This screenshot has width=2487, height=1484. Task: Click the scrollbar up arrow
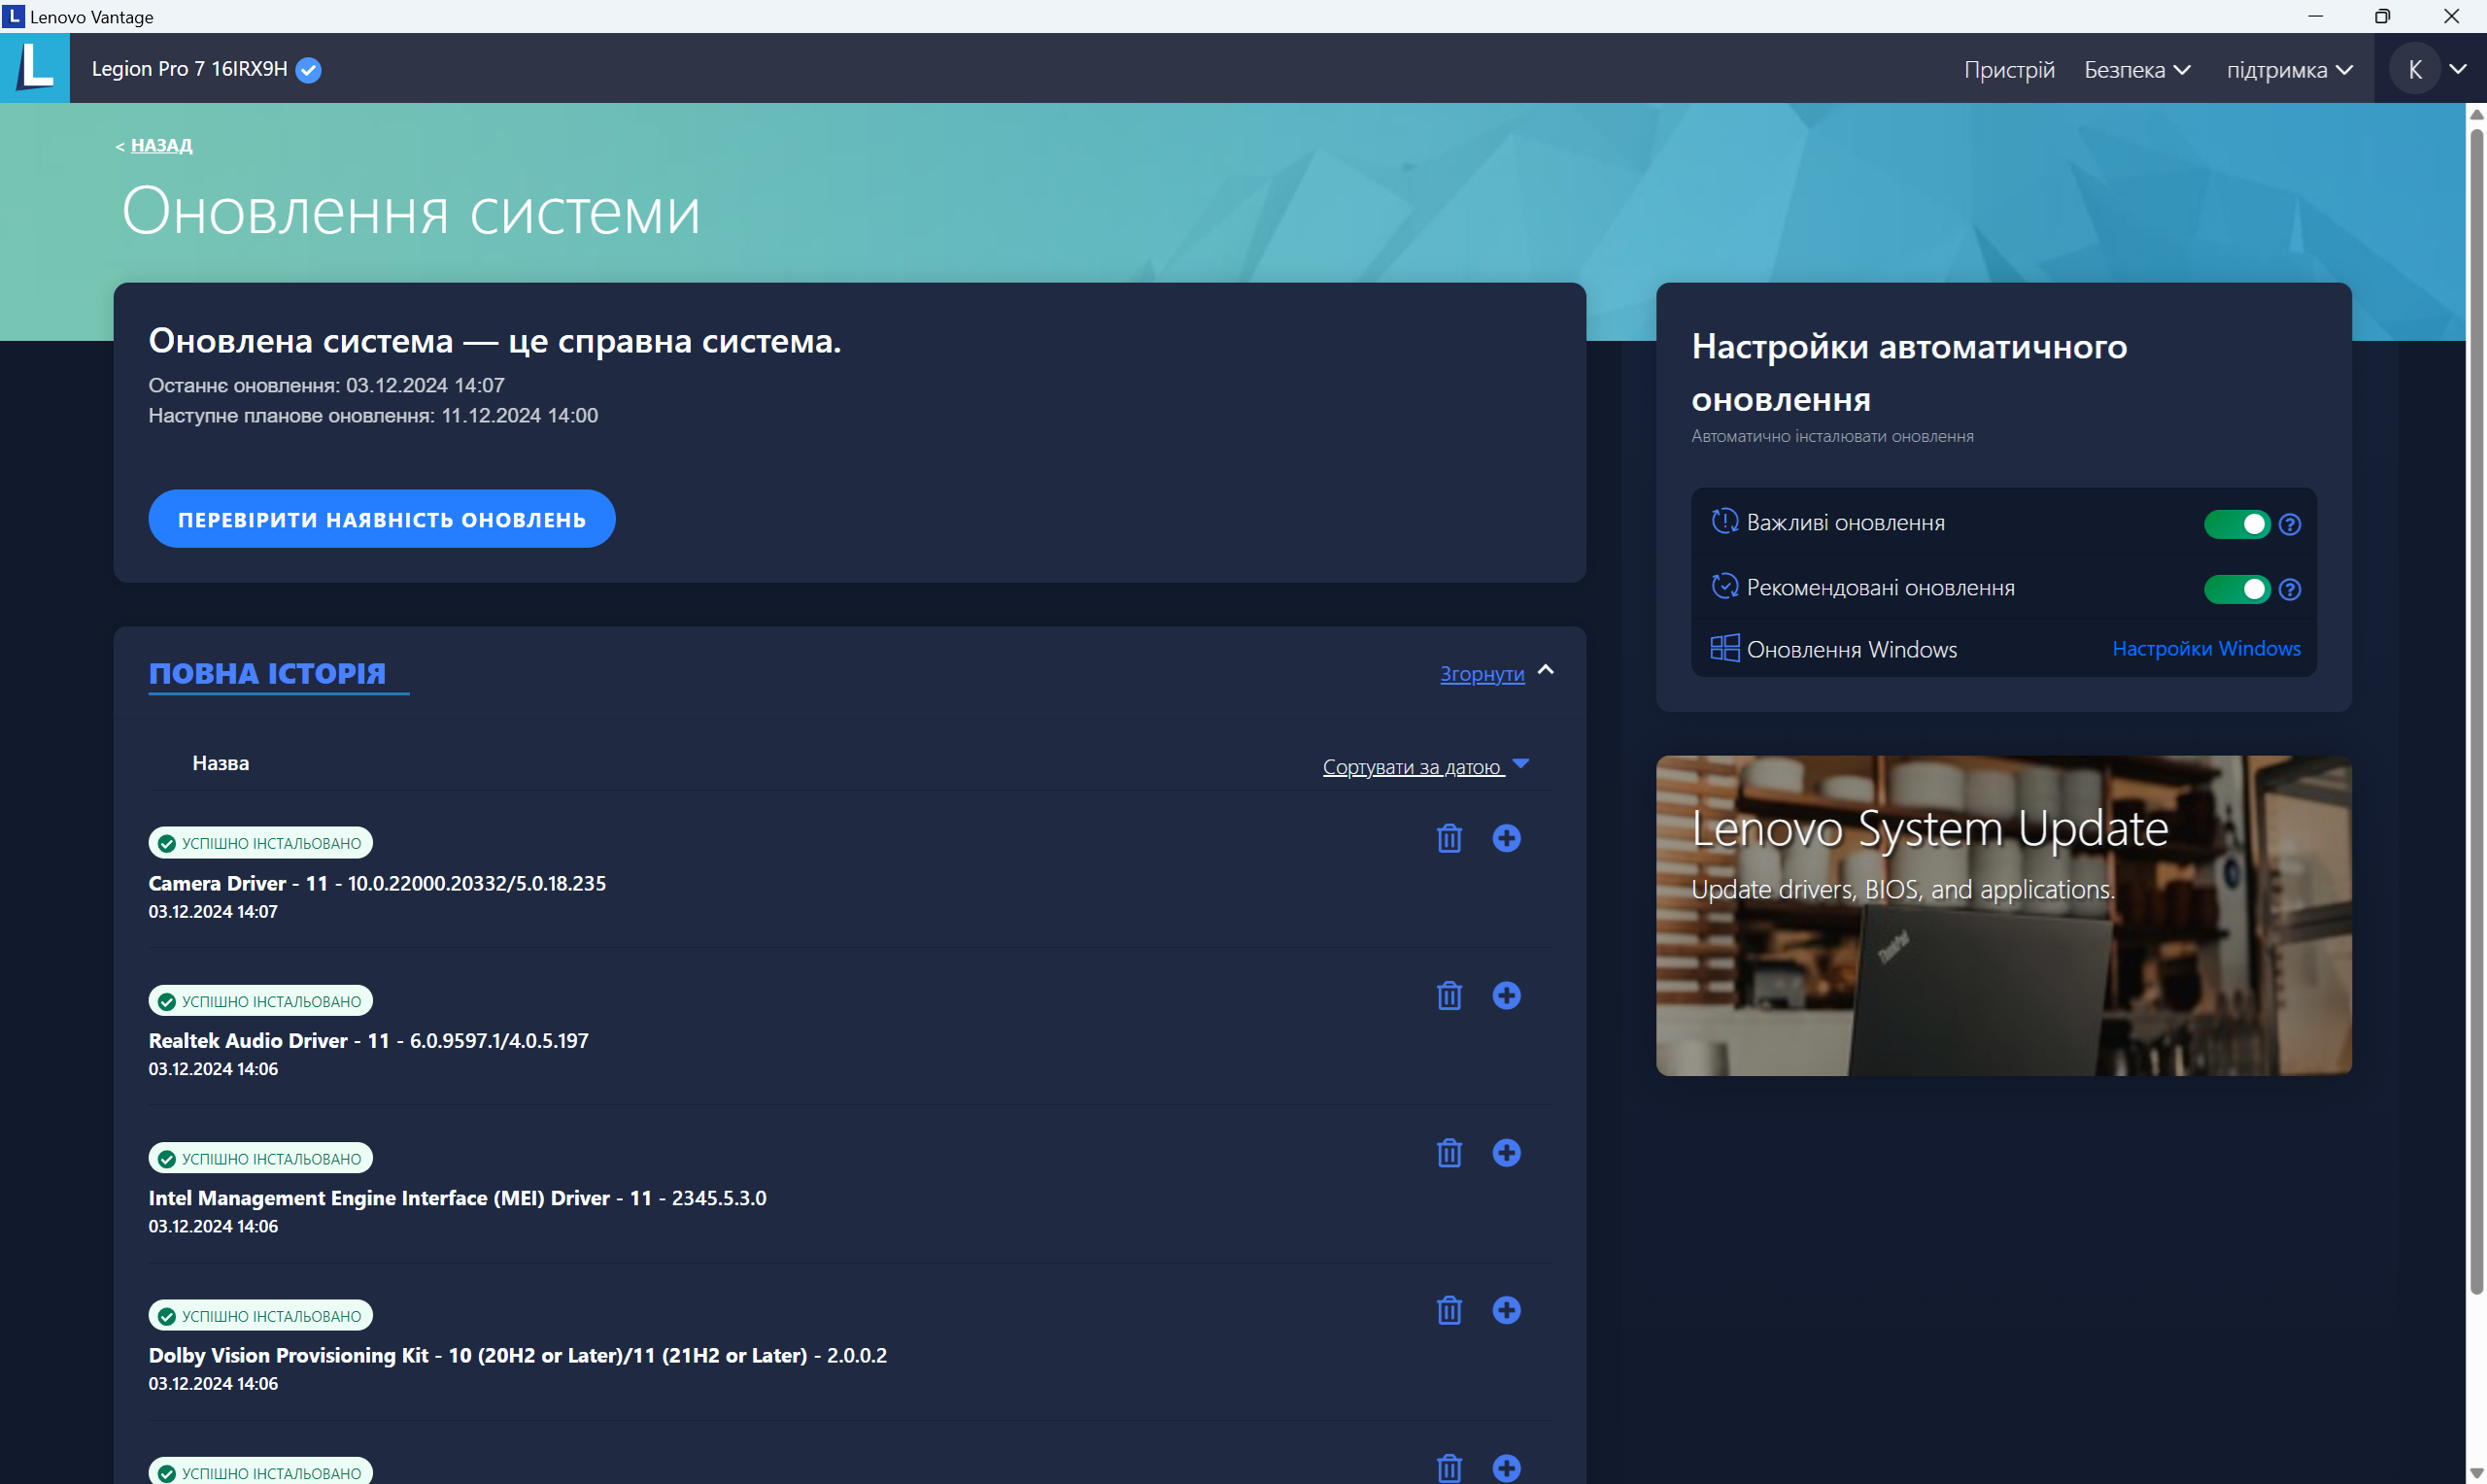pos(2476,114)
